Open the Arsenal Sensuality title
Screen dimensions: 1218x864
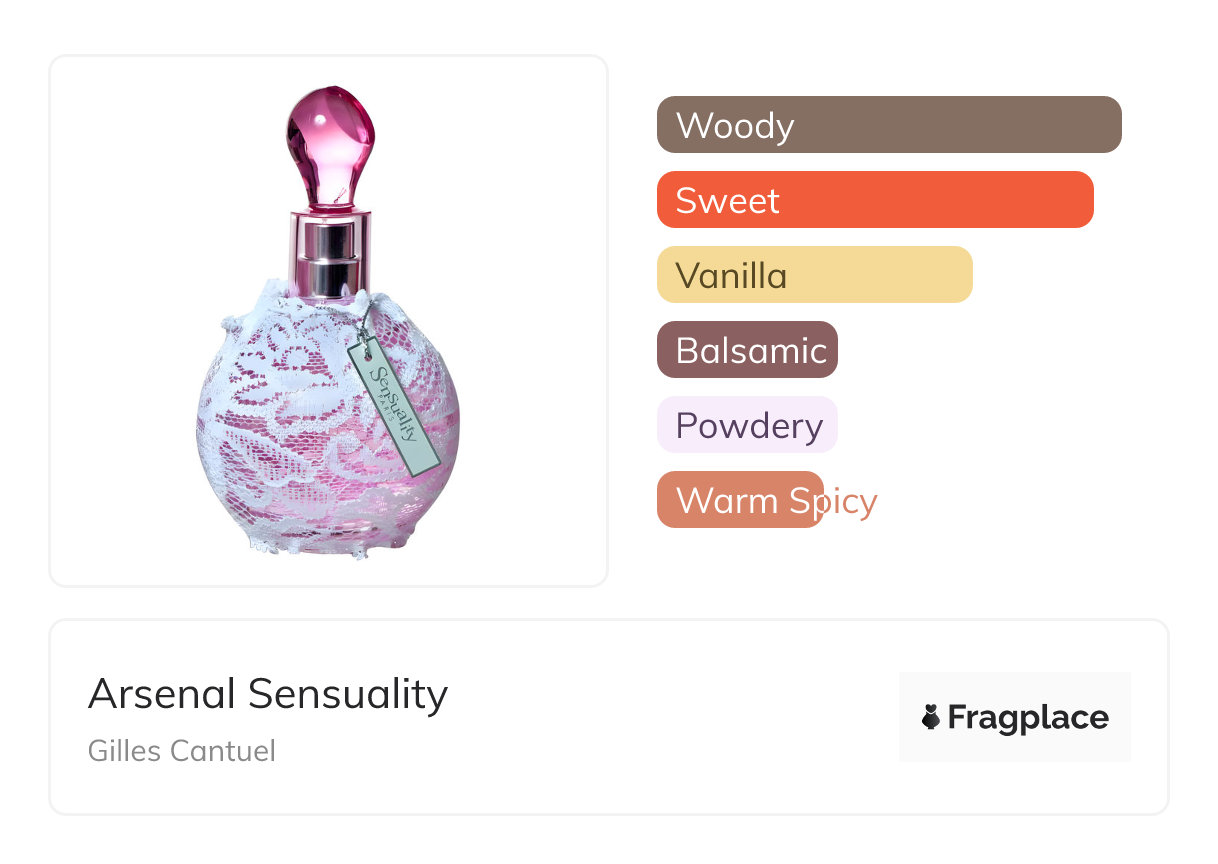pos(267,693)
